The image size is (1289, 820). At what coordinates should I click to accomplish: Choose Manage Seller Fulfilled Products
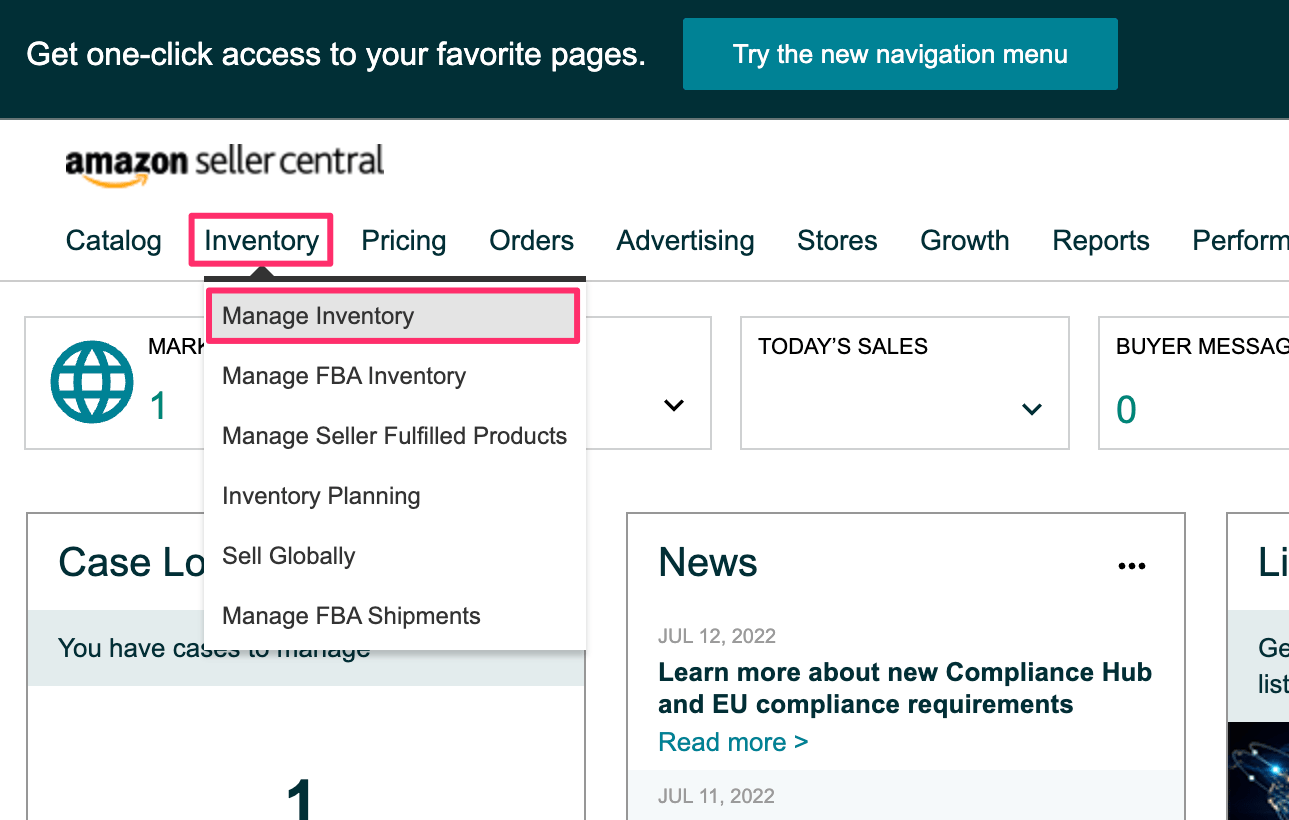click(395, 435)
